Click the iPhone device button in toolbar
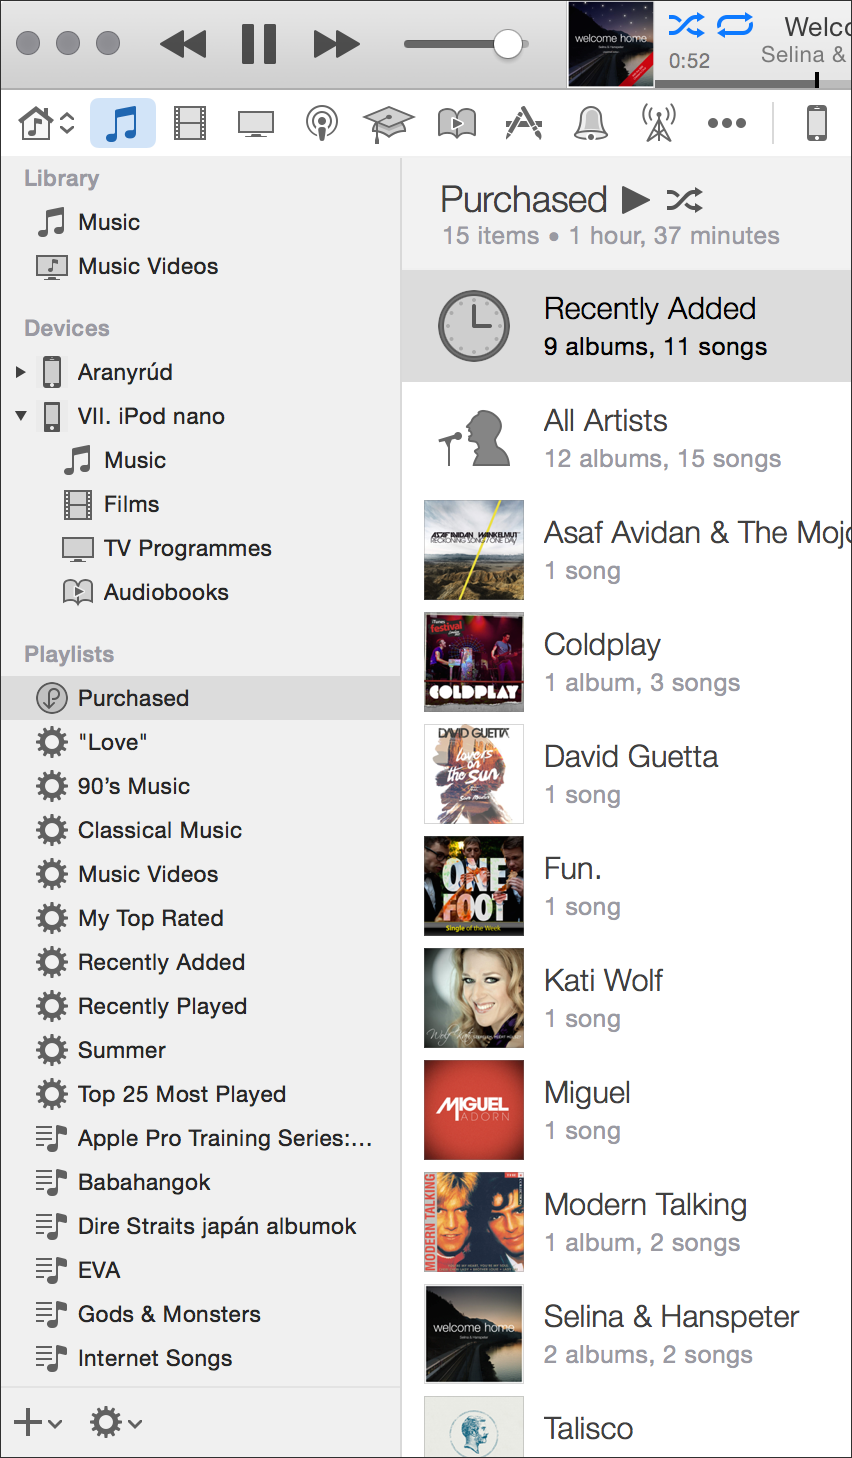 pos(817,124)
